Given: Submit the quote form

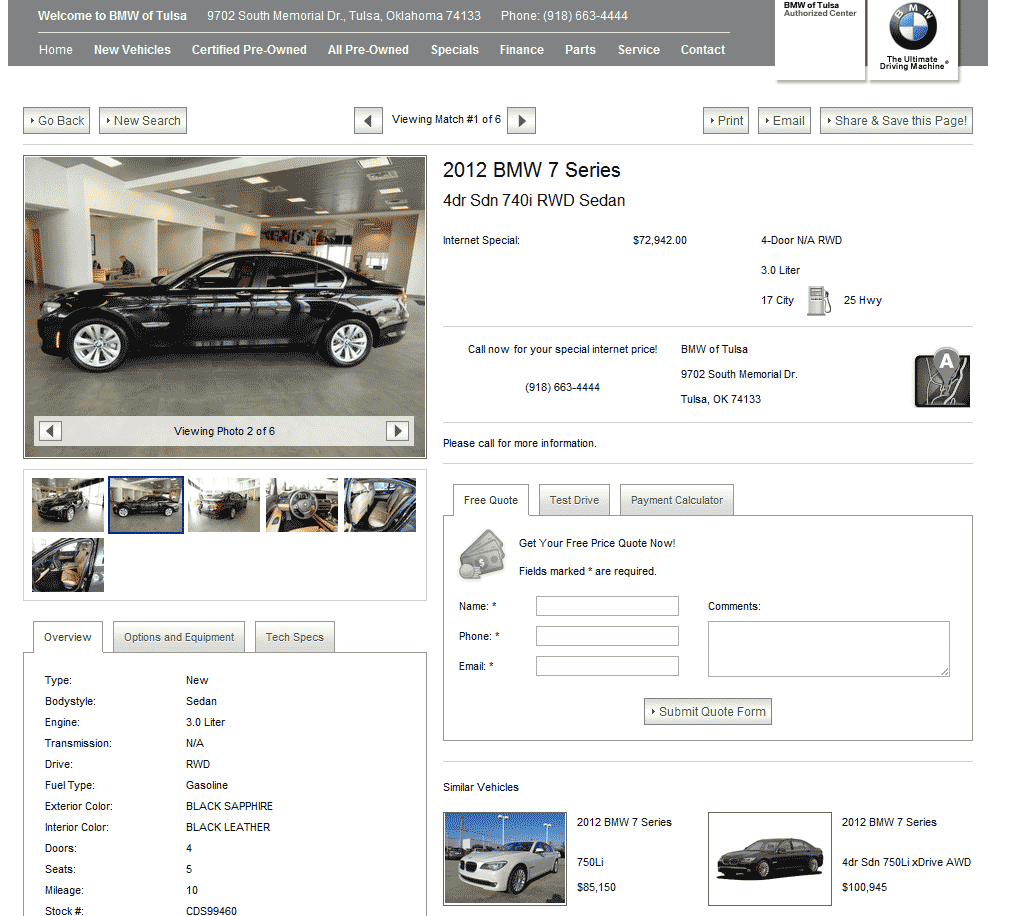Looking at the screenshot, I should [x=708, y=712].
